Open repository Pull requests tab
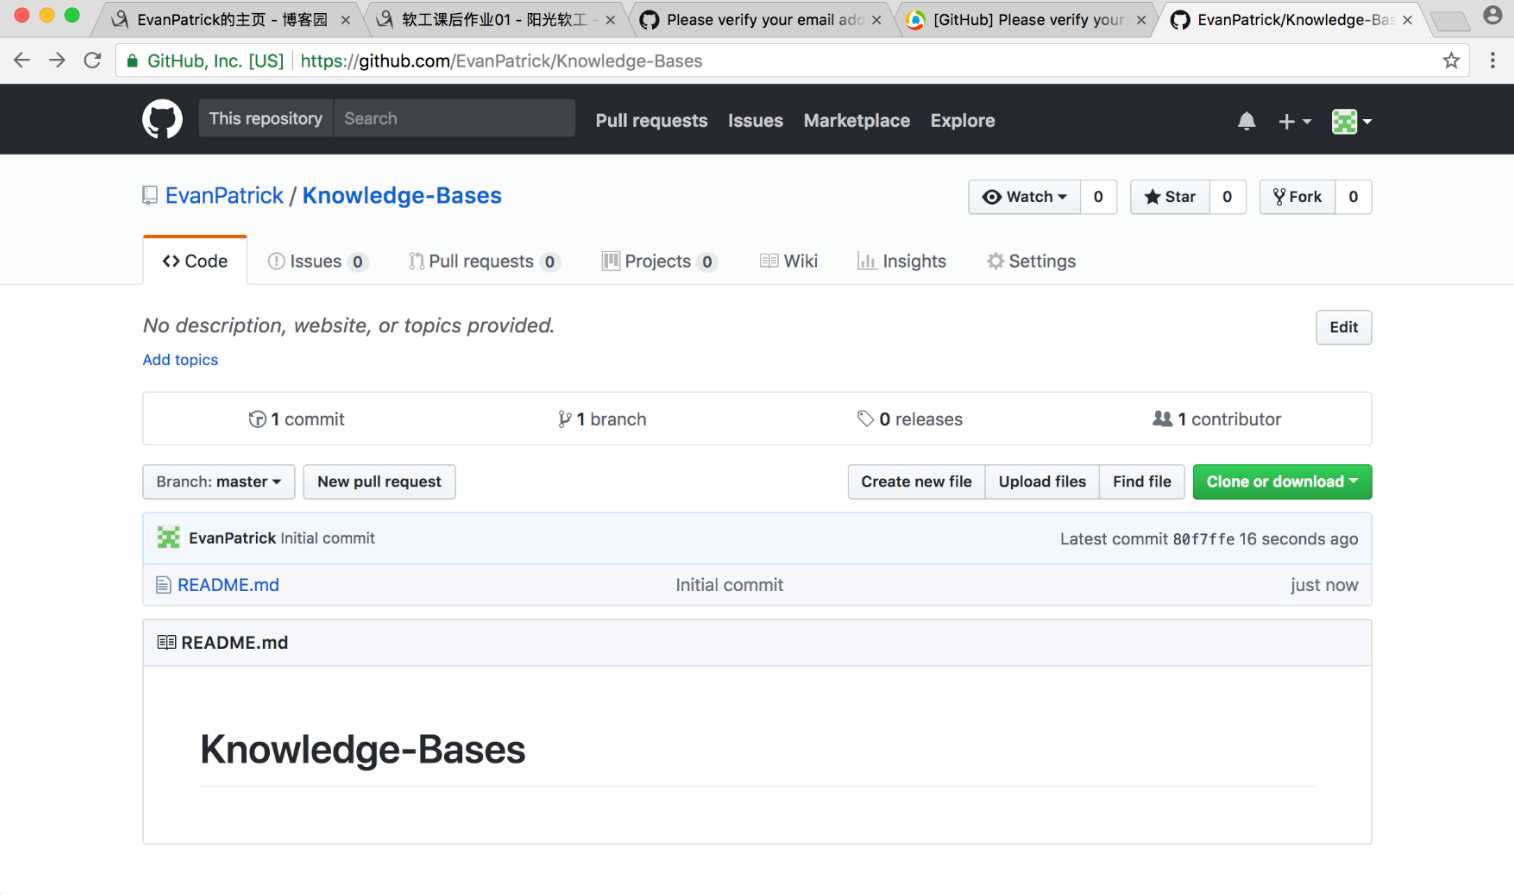This screenshot has height=895, width=1514. [x=484, y=261]
